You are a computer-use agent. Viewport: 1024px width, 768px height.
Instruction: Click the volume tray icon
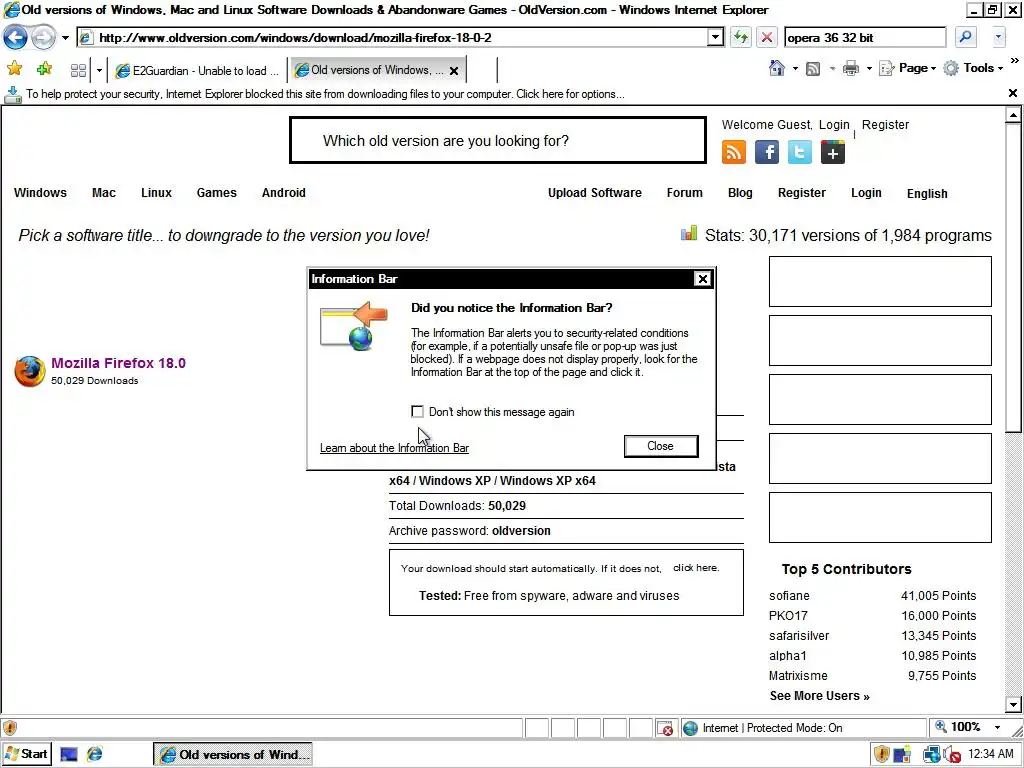click(x=953, y=755)
